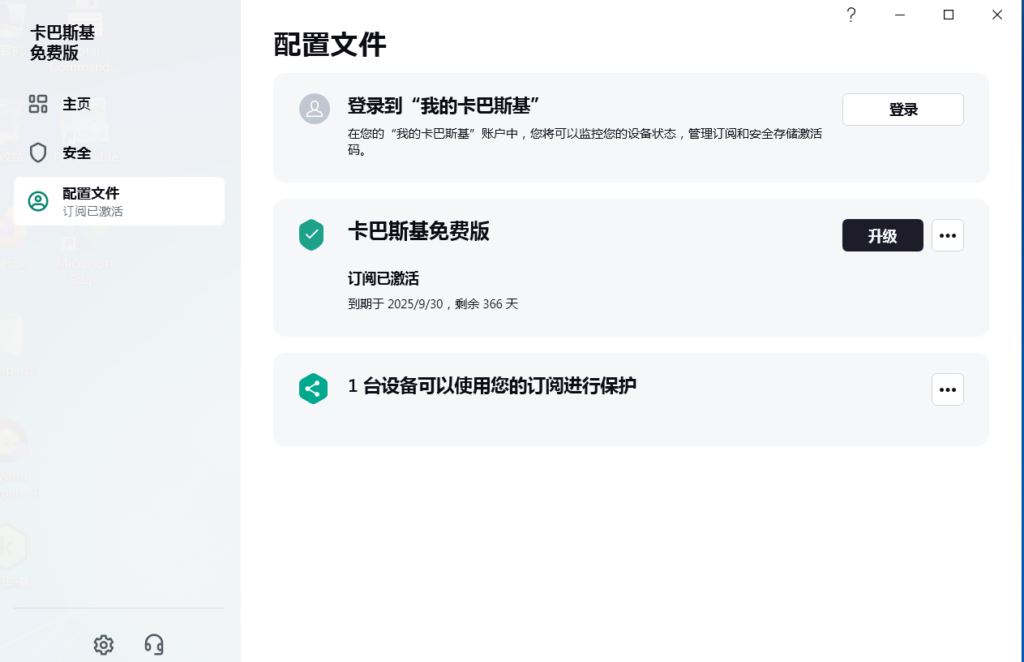The height and width of the screenshot is (662, 1024).
Task: Click the 卡巴斯基免费版 card title
Action: 419,231
